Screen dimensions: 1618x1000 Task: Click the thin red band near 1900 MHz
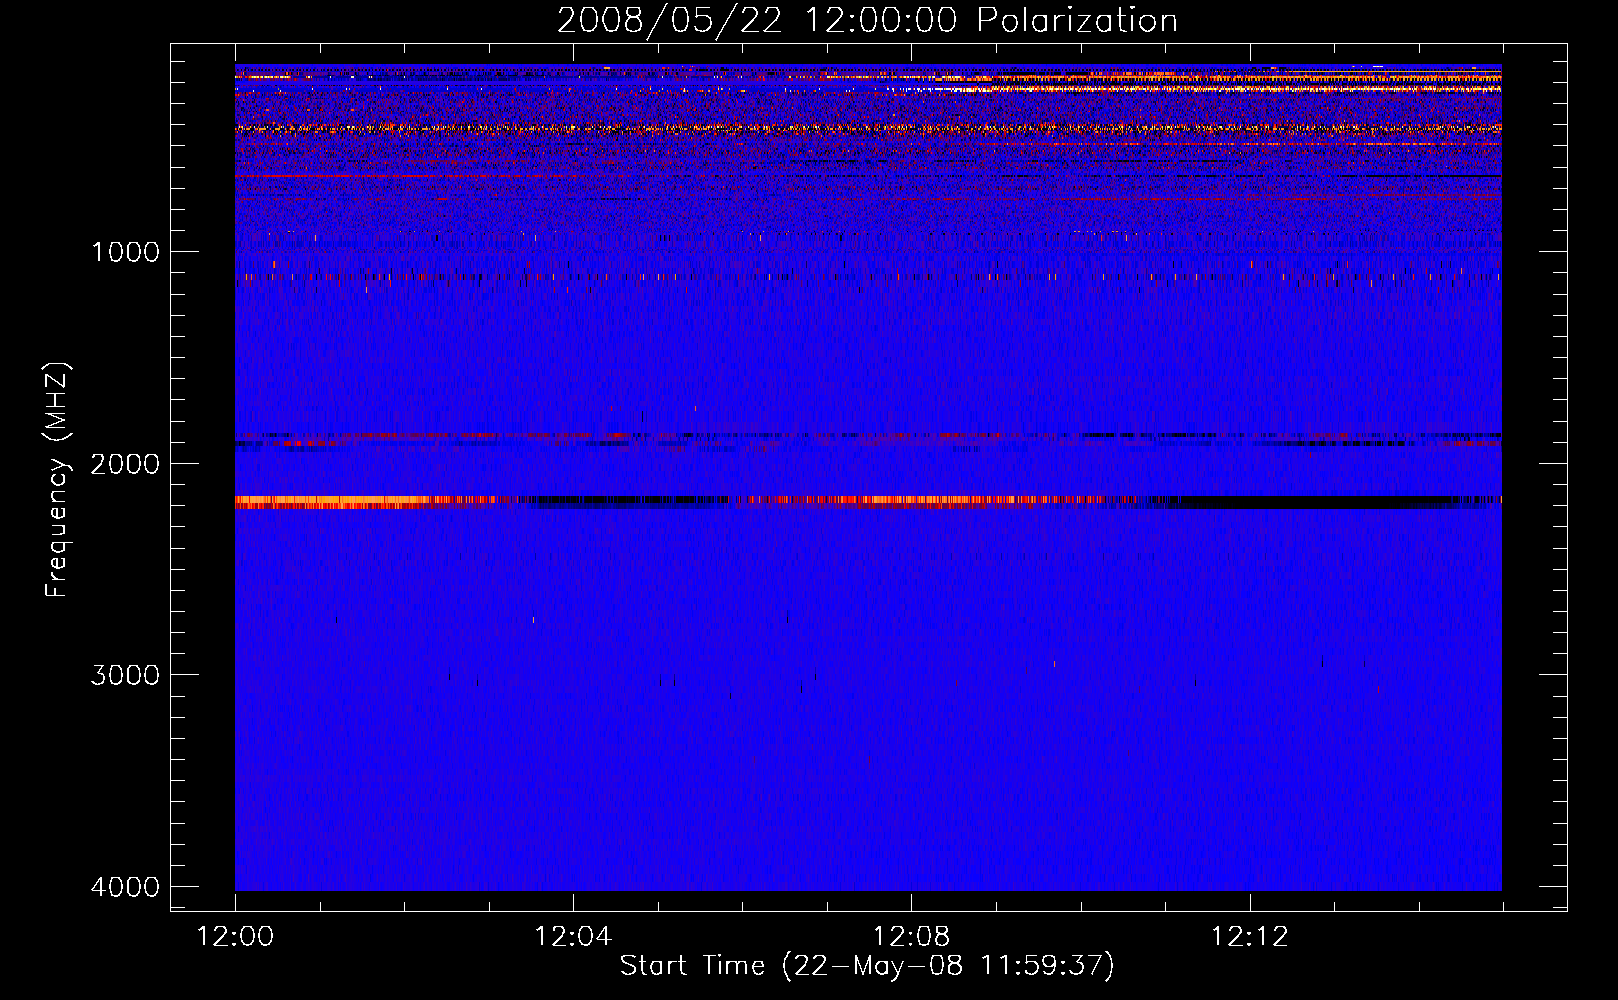(868, 437)
